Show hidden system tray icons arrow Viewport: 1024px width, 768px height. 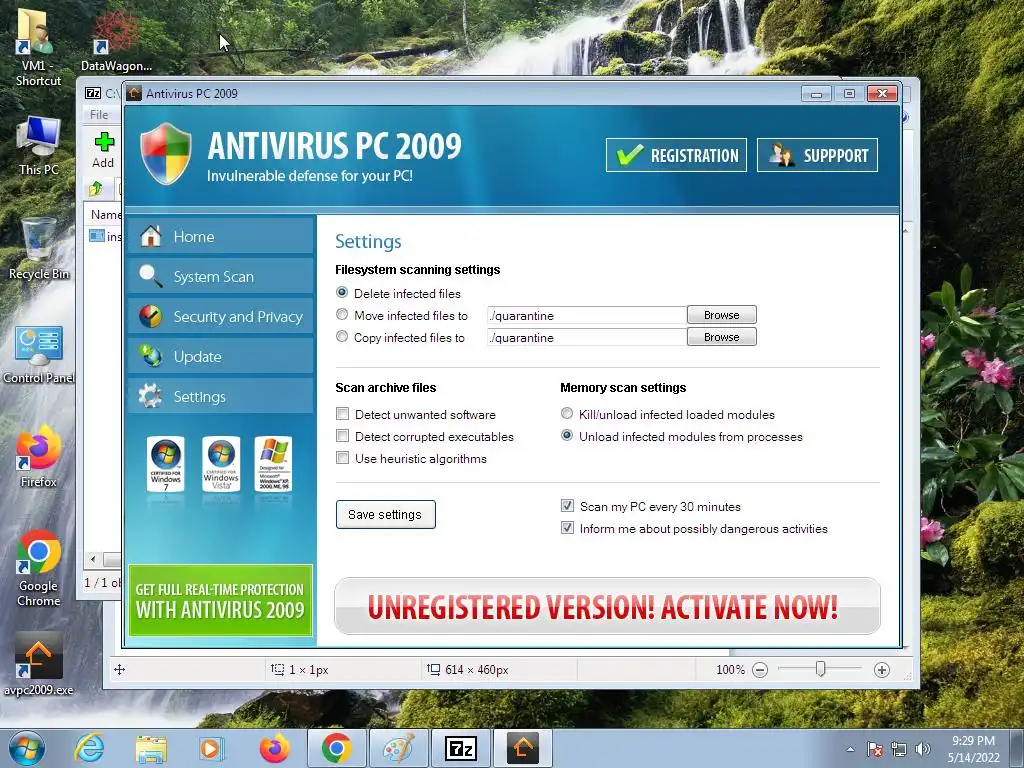coord(850,749)
